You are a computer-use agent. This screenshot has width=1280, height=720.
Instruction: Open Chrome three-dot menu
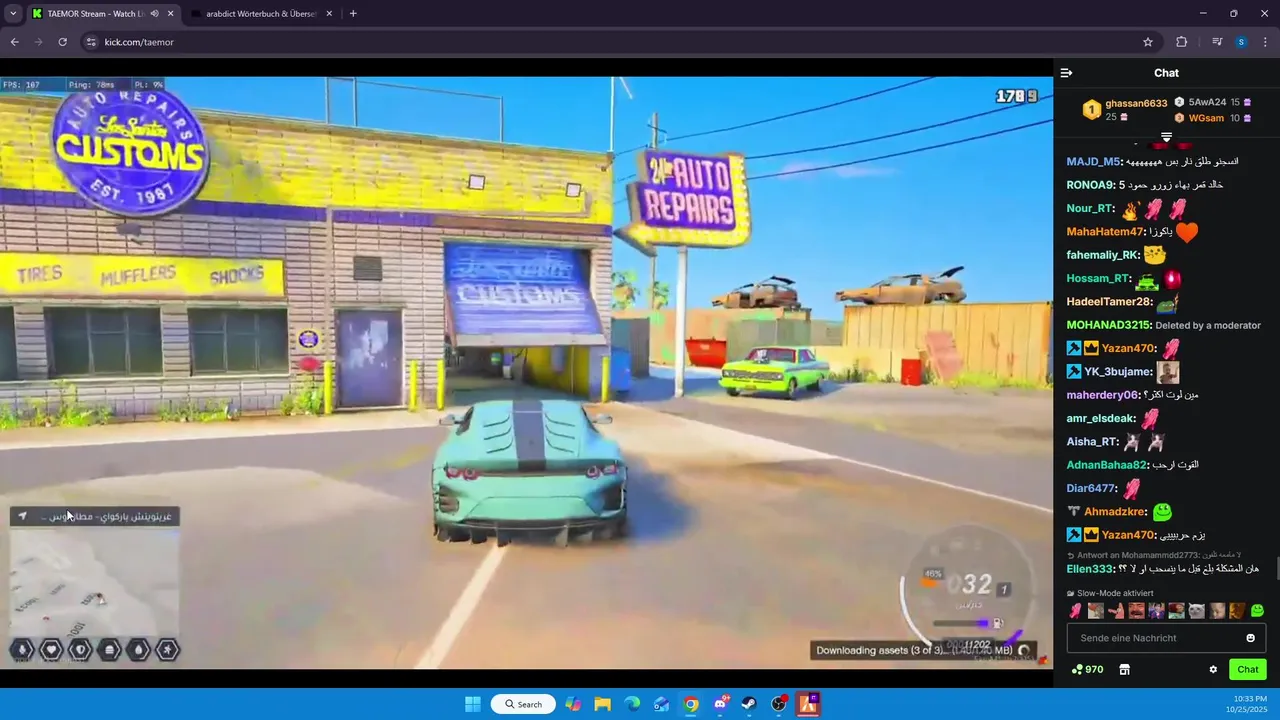pyautogui.click(x=1265, y=42)
